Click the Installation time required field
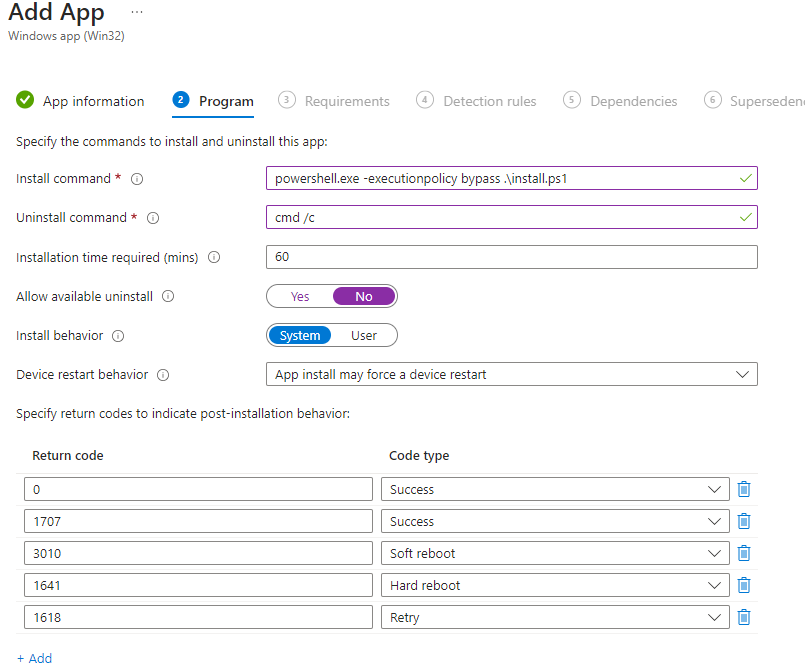The image size is (805, 665). click(x=511, y=257)
